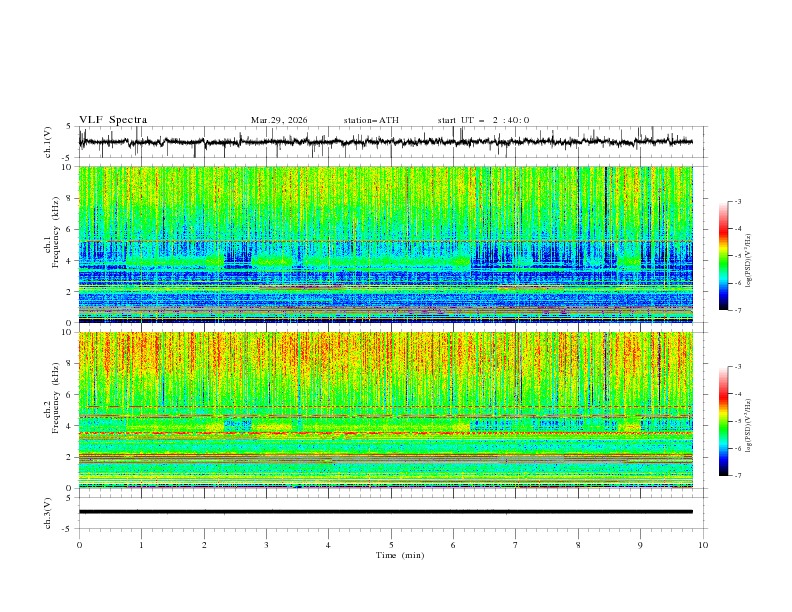
Task: Click the ch.1 spectrogram color scale bar
Action: tap(723, 255)
